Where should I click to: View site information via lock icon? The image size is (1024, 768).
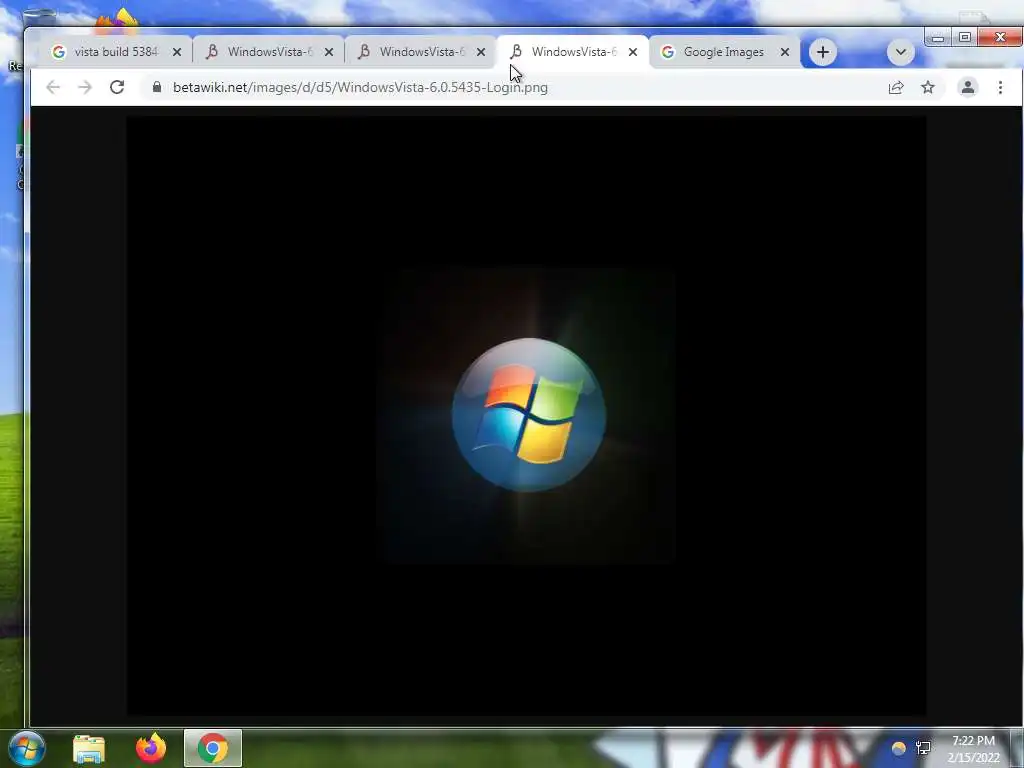coord(157,87)
